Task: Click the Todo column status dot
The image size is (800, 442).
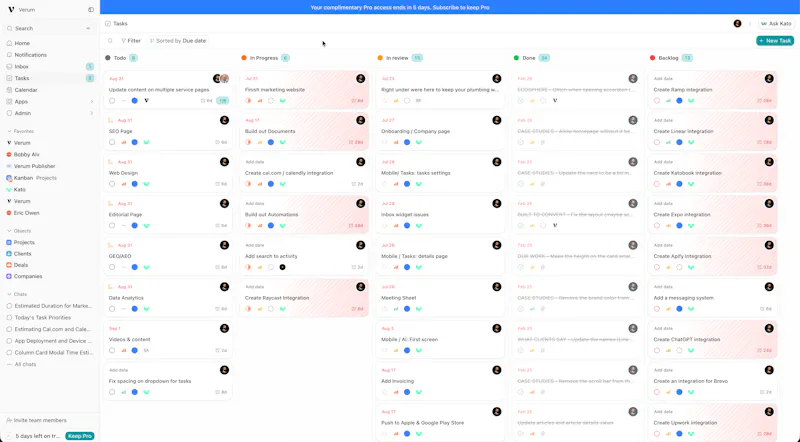Action: point(108,58)
